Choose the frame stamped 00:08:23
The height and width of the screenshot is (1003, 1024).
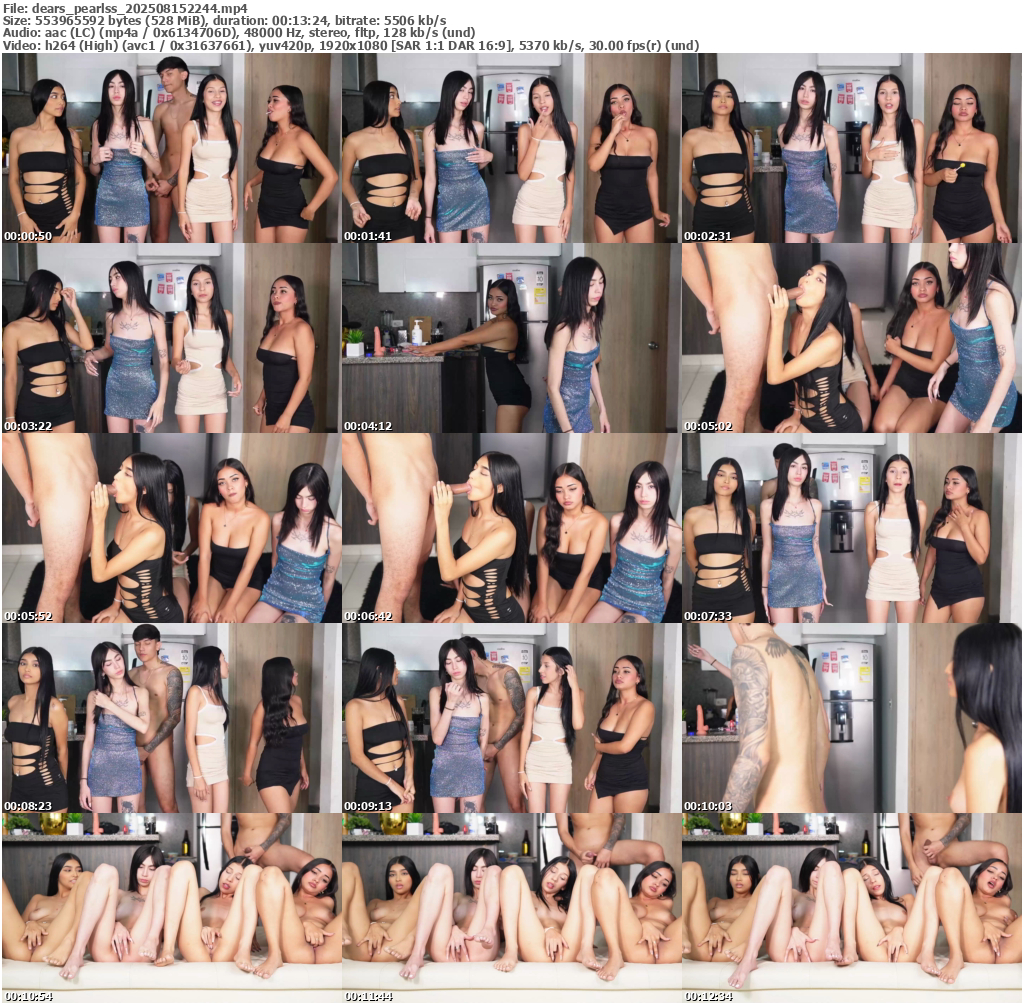tap(171, 718)
